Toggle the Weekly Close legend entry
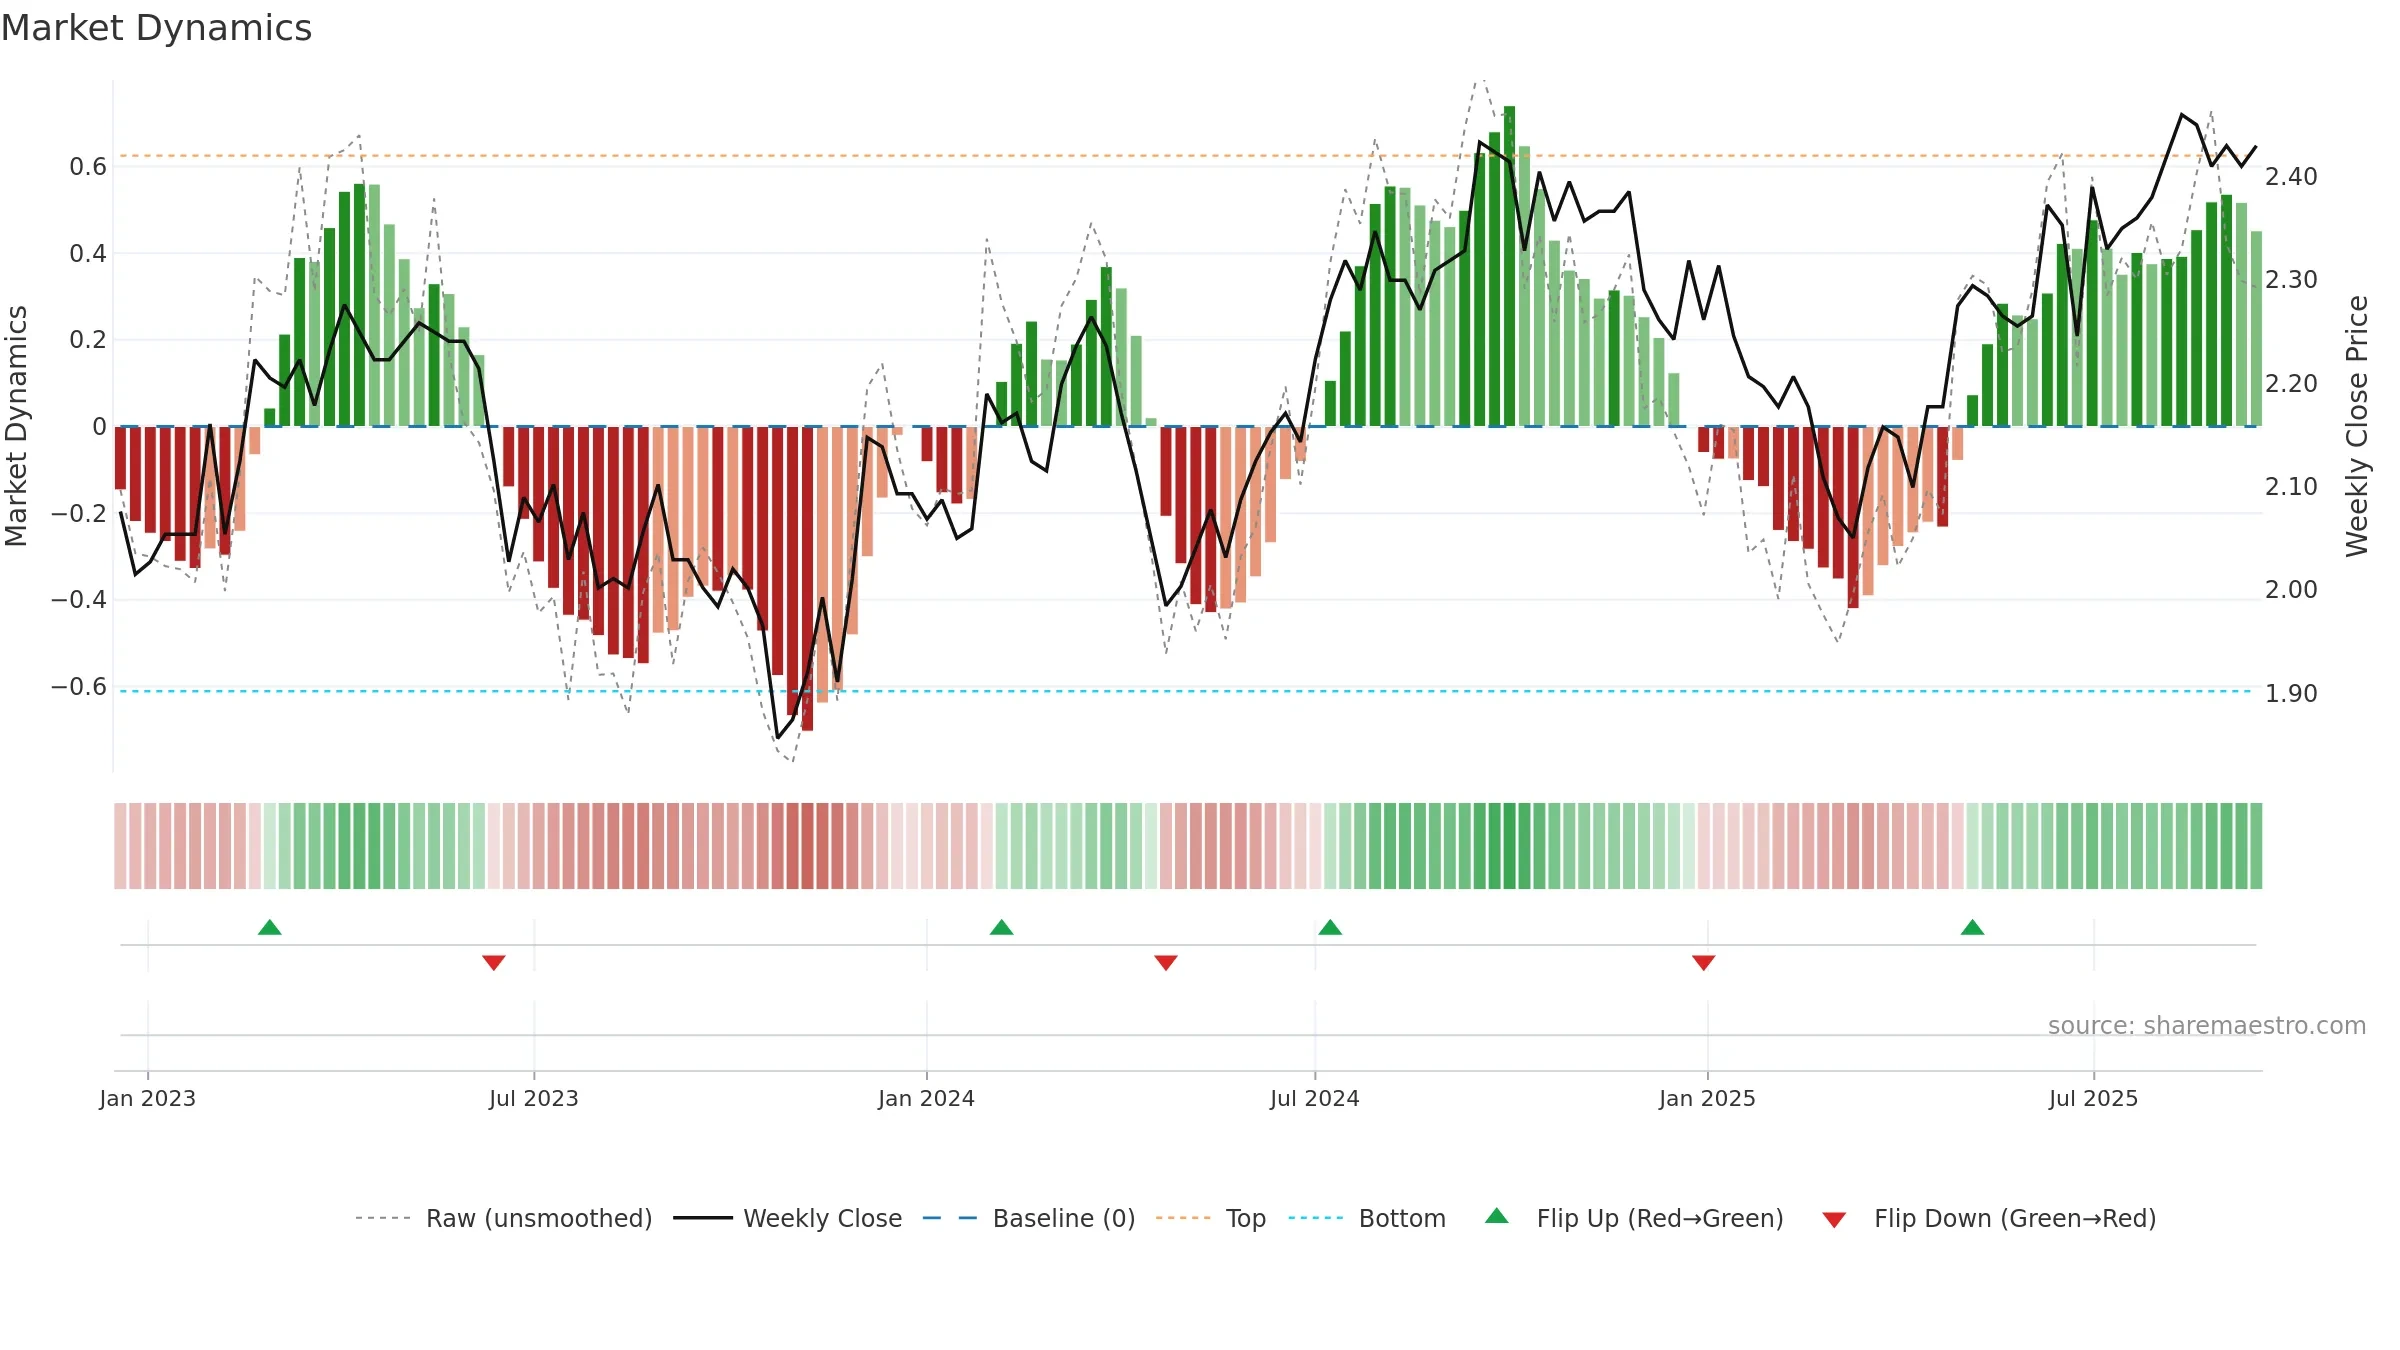Image resolution: width=2400 pixels, height=1350 pixels. [788, 1218]
